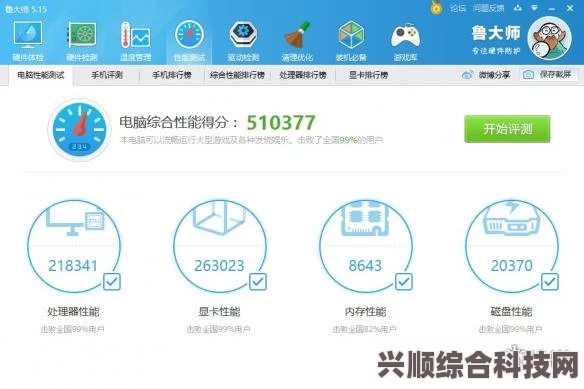Uncheck the 处理器性能 test checkbox
The height and width of the screenshot is (389, 584).
[112, 281]
